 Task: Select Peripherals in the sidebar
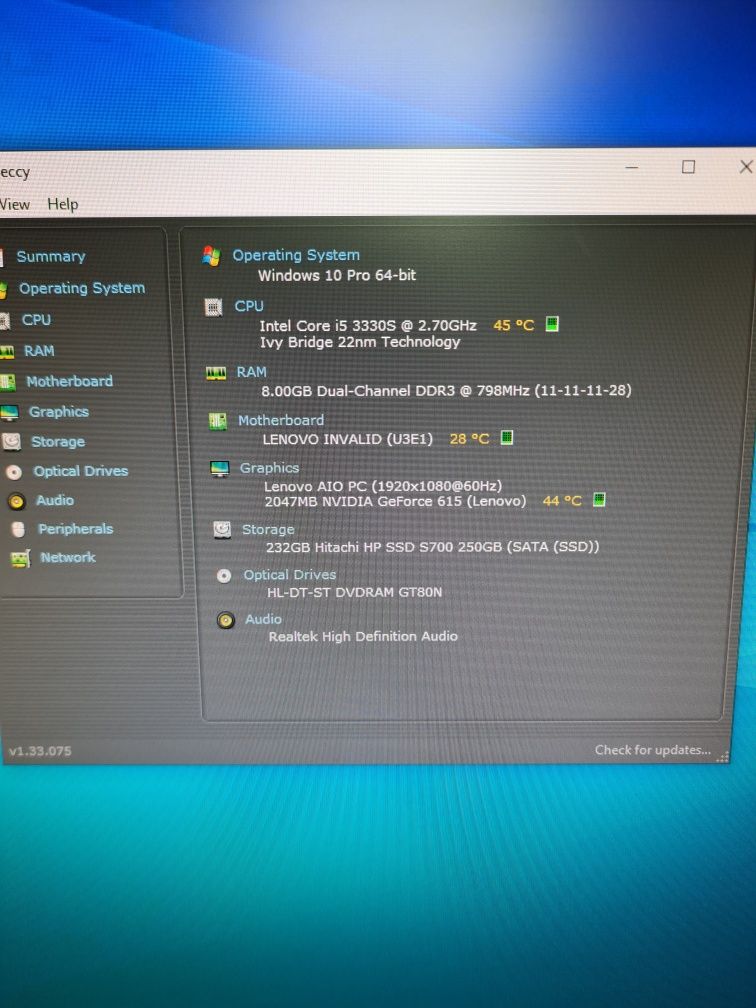coord(75,529)
